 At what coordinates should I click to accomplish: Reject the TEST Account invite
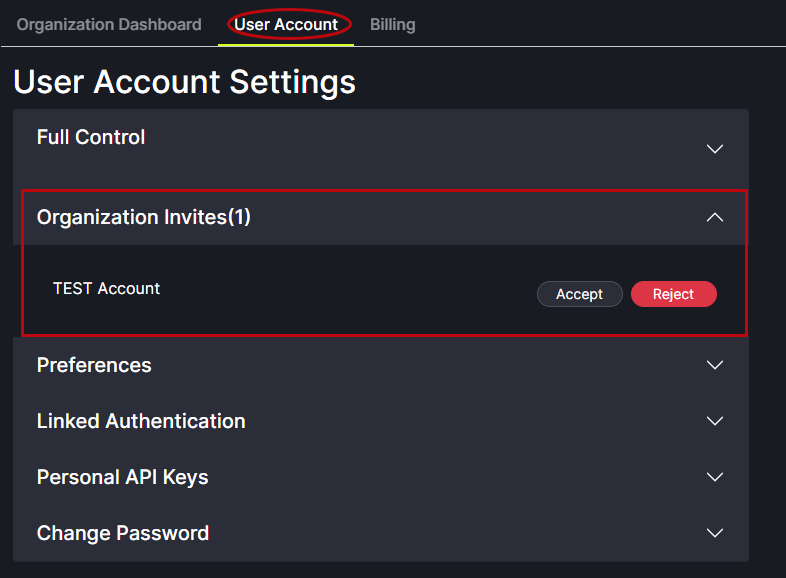pos(673,294)
